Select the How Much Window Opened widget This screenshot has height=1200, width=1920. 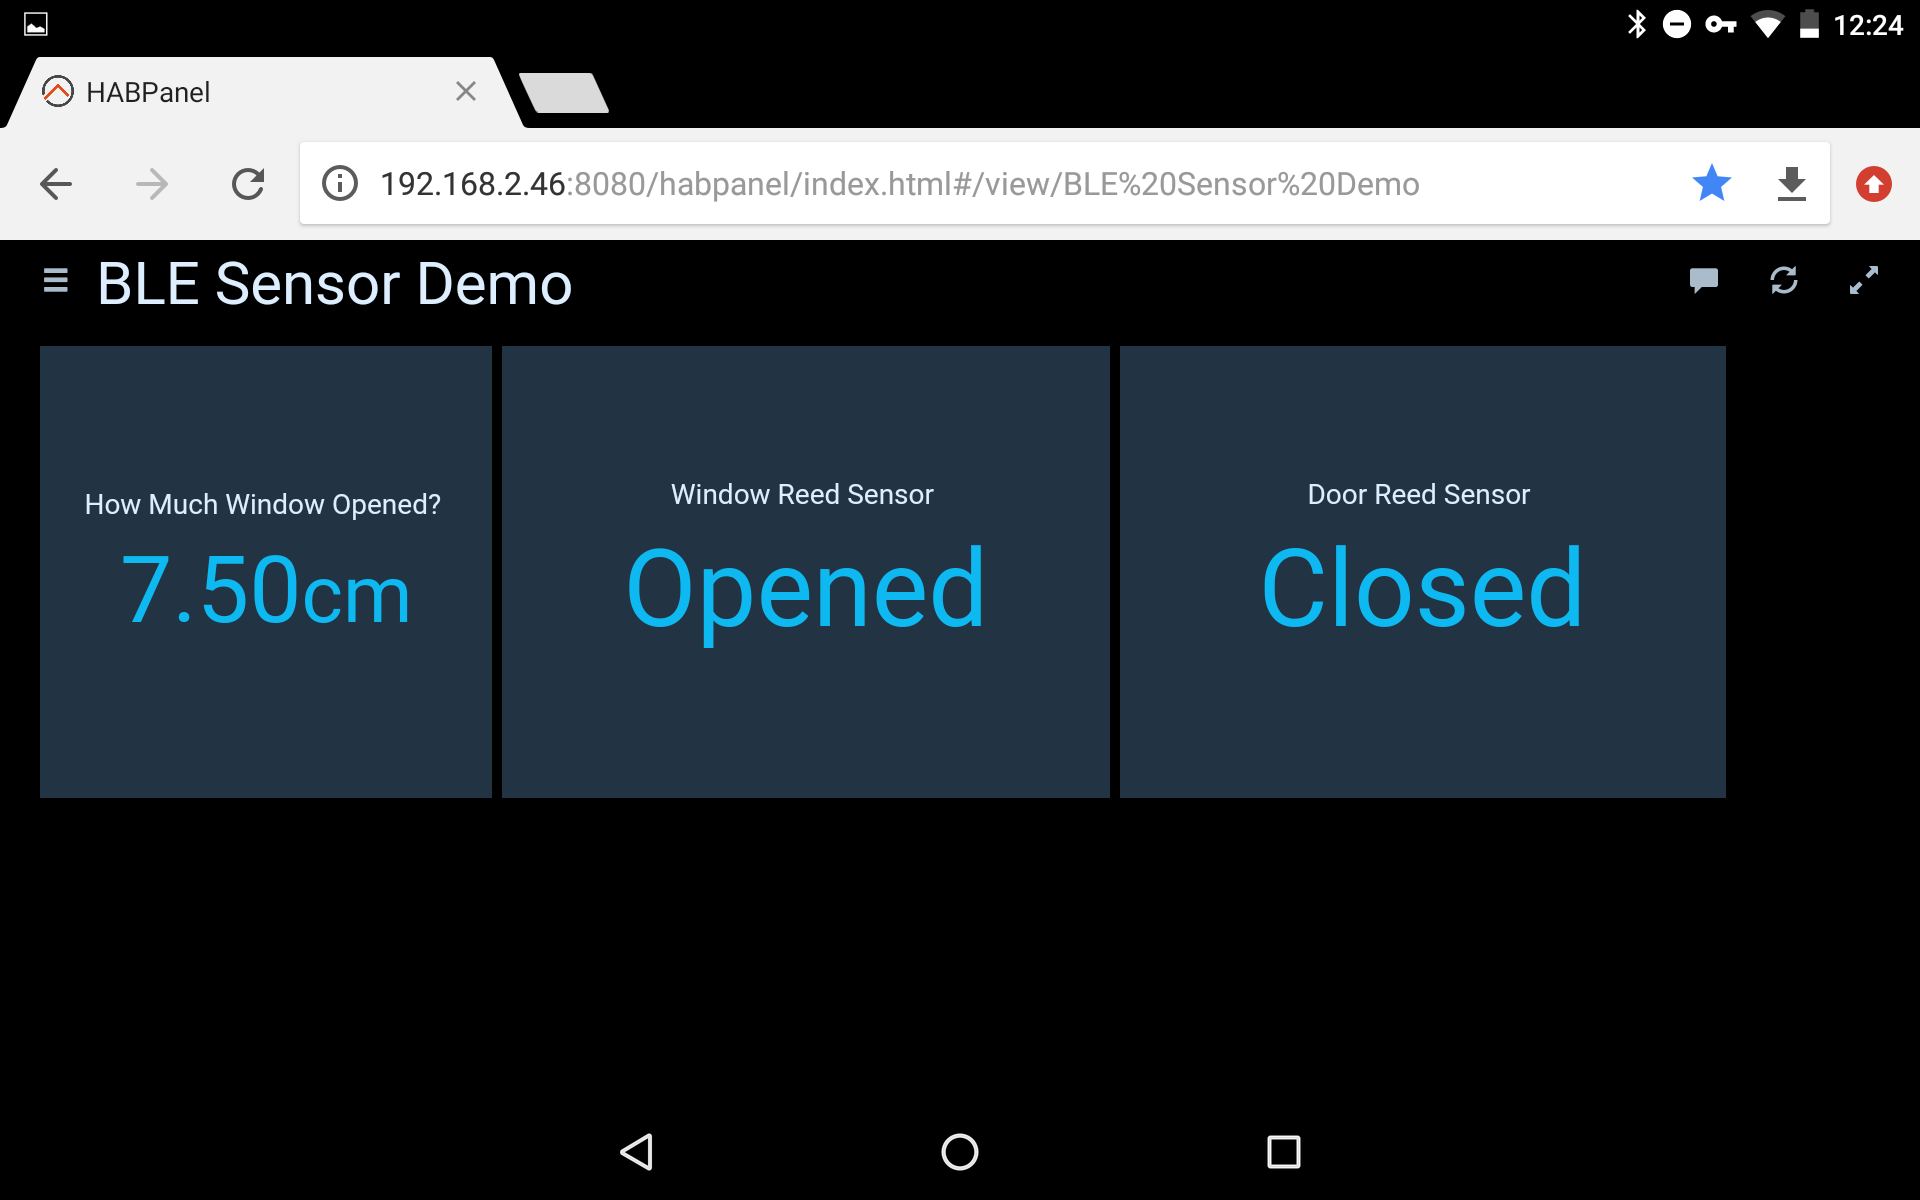pyautogui.click(x=264, y=572)
